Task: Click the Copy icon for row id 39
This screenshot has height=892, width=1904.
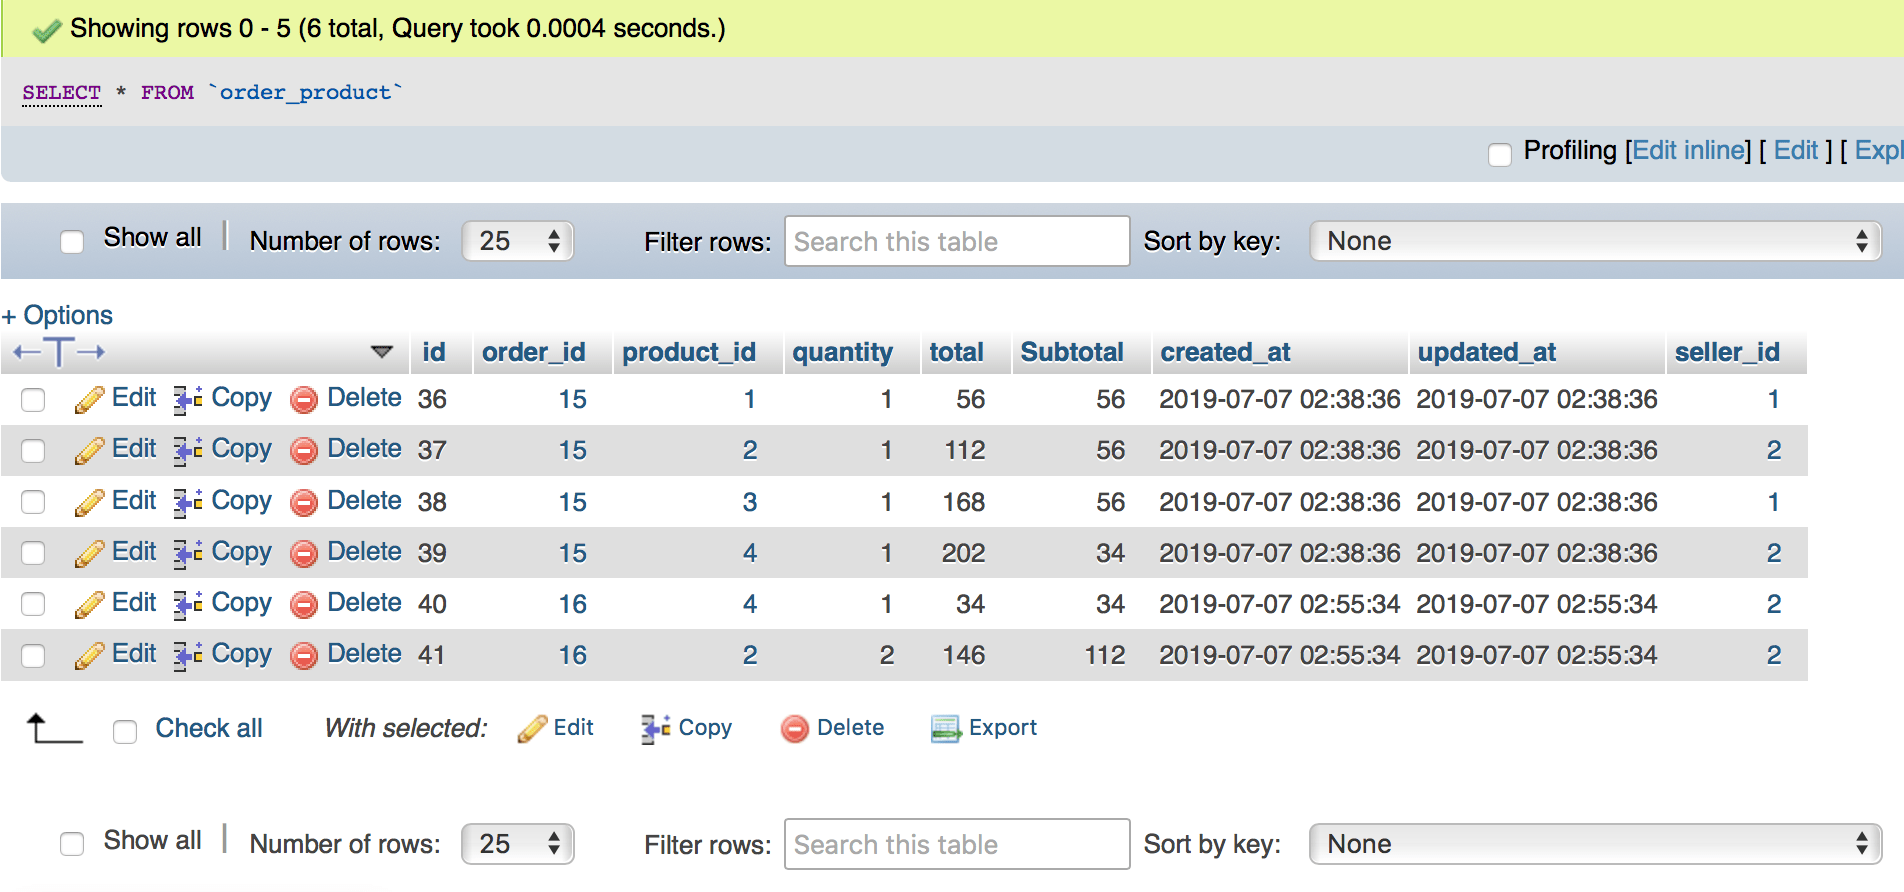Action: click(188, 553)
